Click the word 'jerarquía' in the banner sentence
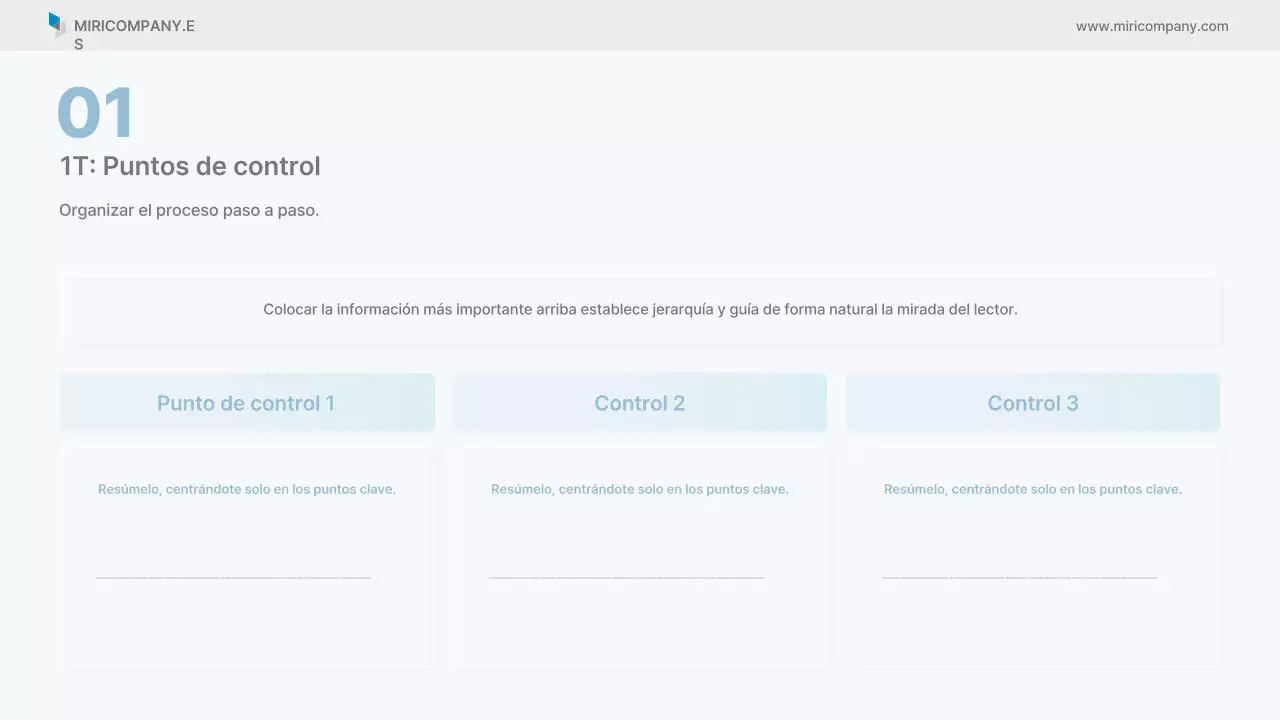The width and height of the screenshot is (1280, 720). (x=683, y=310)
